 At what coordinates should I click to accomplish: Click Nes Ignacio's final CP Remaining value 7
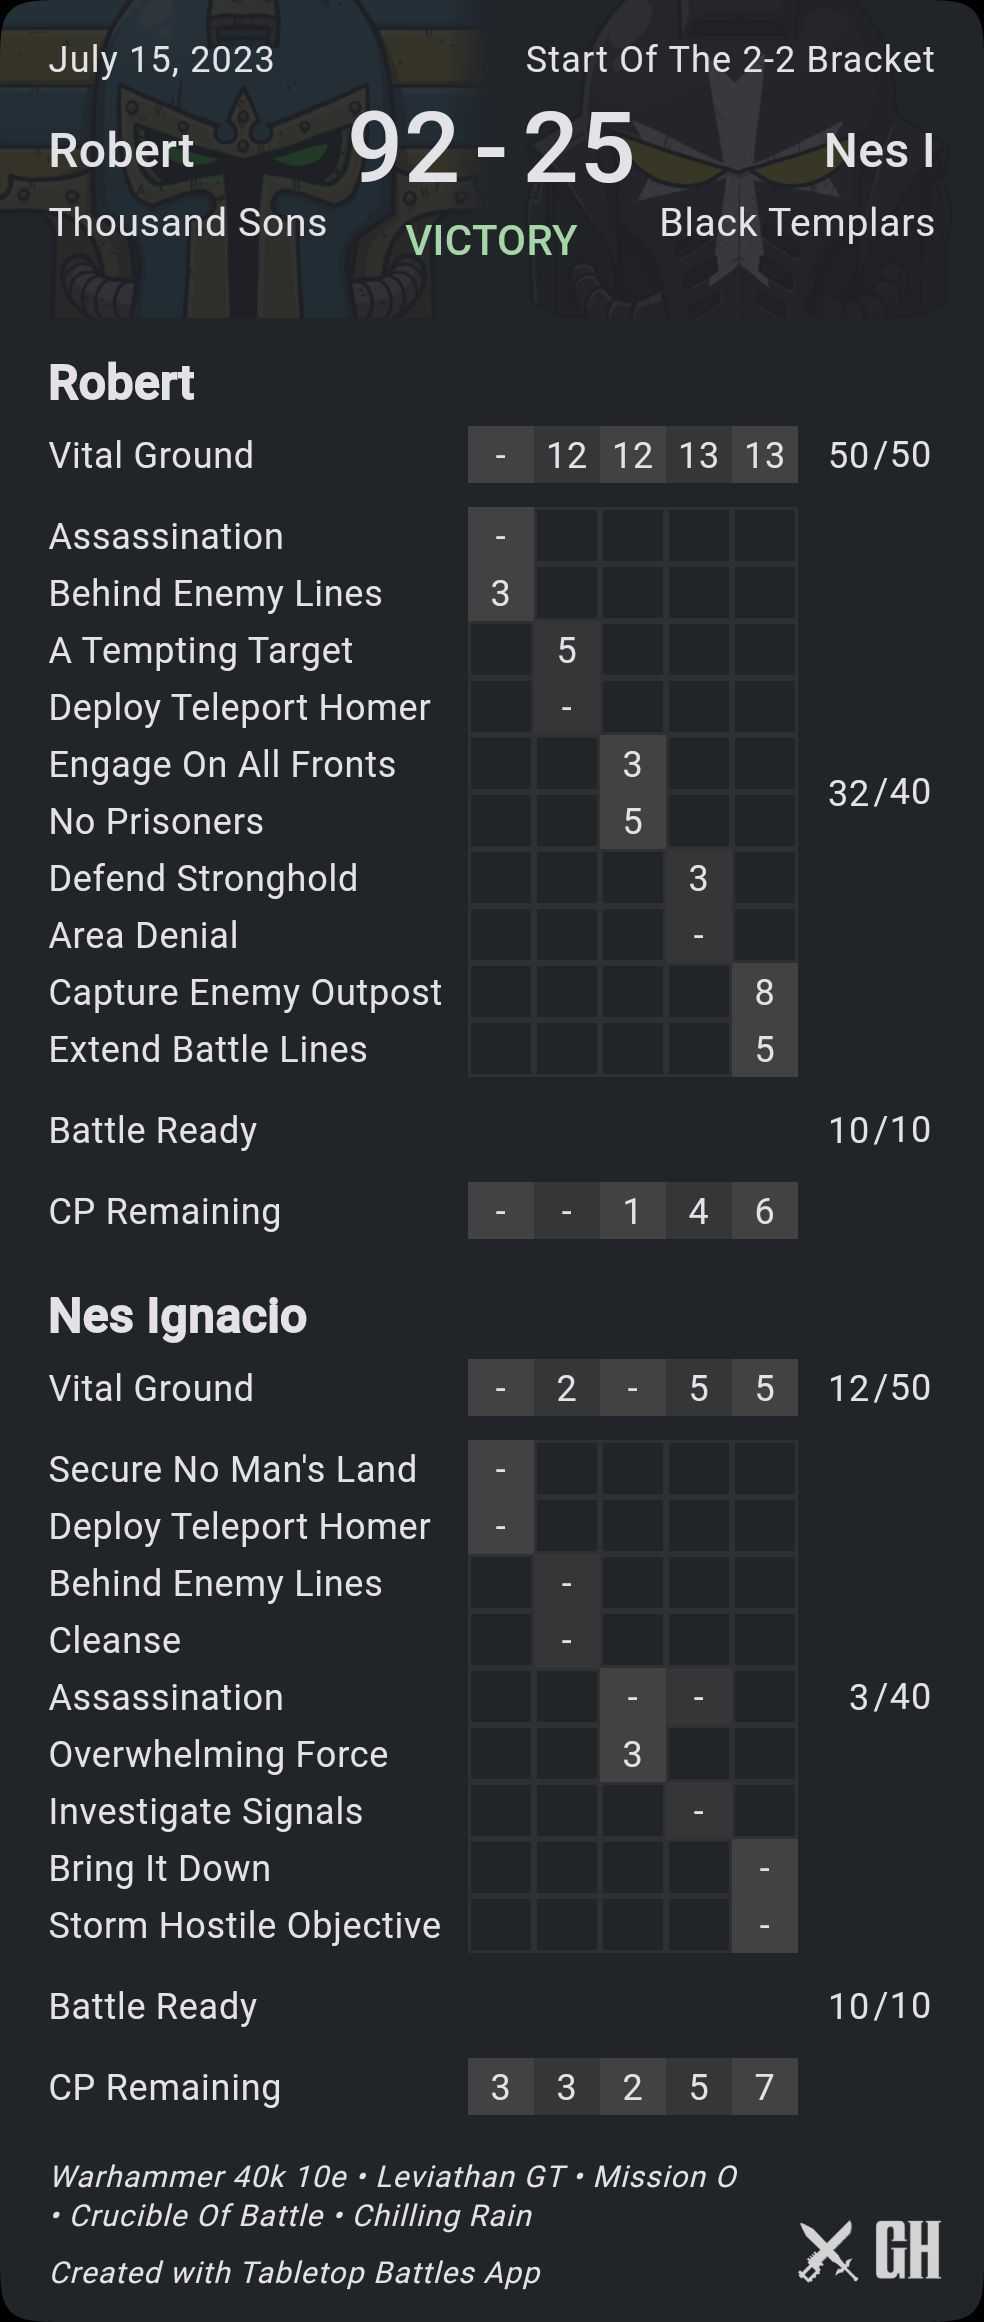[764, 2087]
